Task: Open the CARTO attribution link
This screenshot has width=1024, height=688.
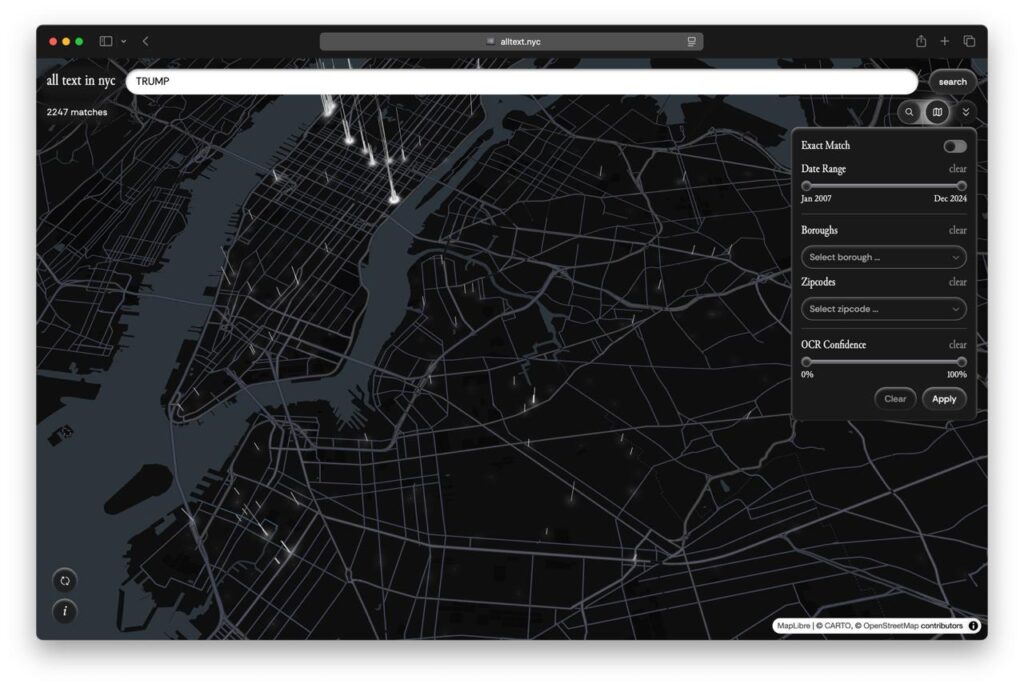Action: (x=836, y=625)
